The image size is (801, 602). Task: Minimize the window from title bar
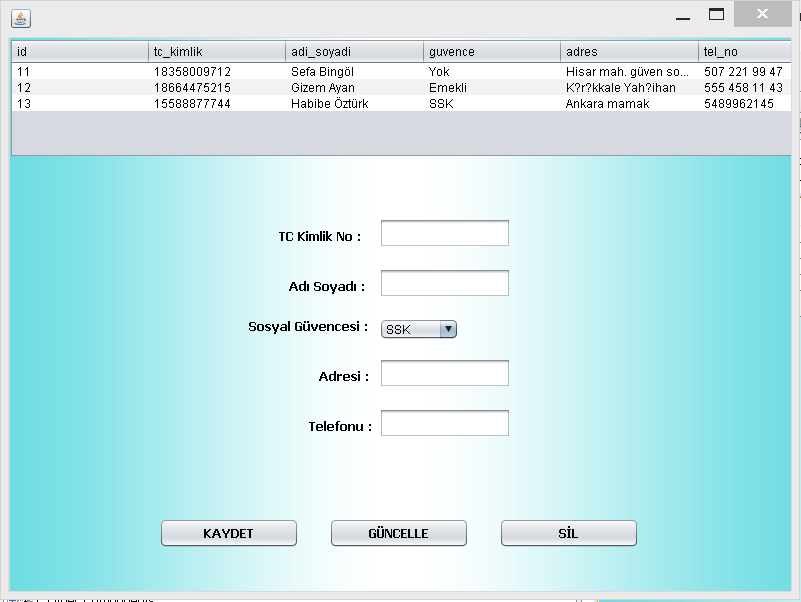tap(682, 15)
